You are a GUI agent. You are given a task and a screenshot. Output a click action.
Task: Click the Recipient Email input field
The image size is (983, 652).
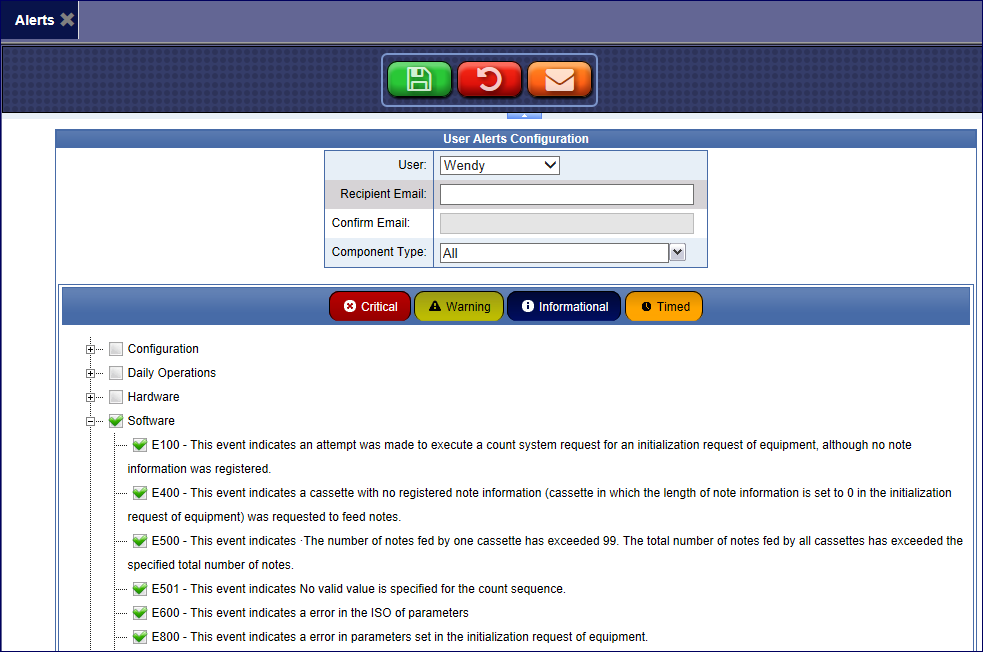(566, 194)
